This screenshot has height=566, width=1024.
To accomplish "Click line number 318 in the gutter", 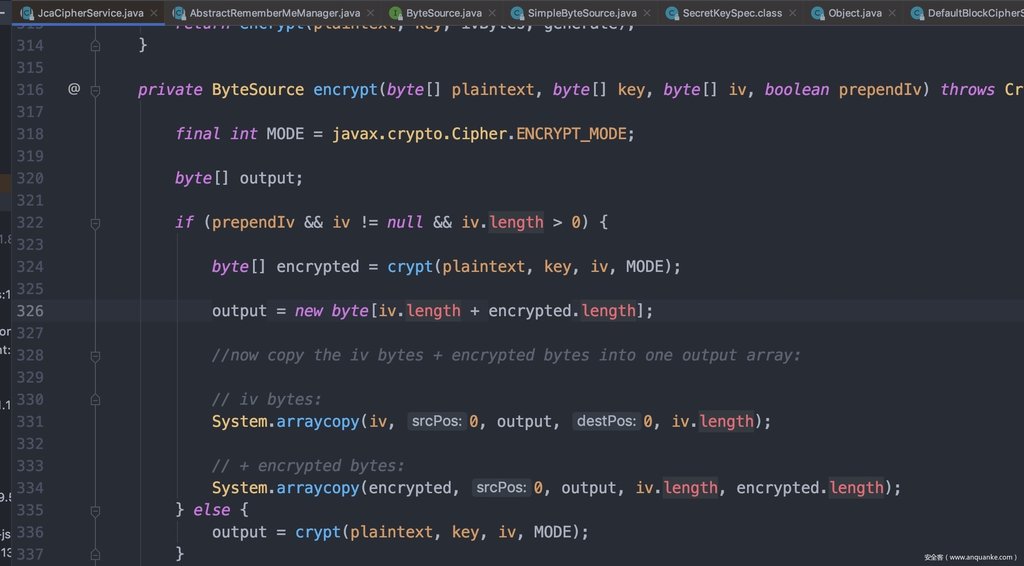I will 30,134.
